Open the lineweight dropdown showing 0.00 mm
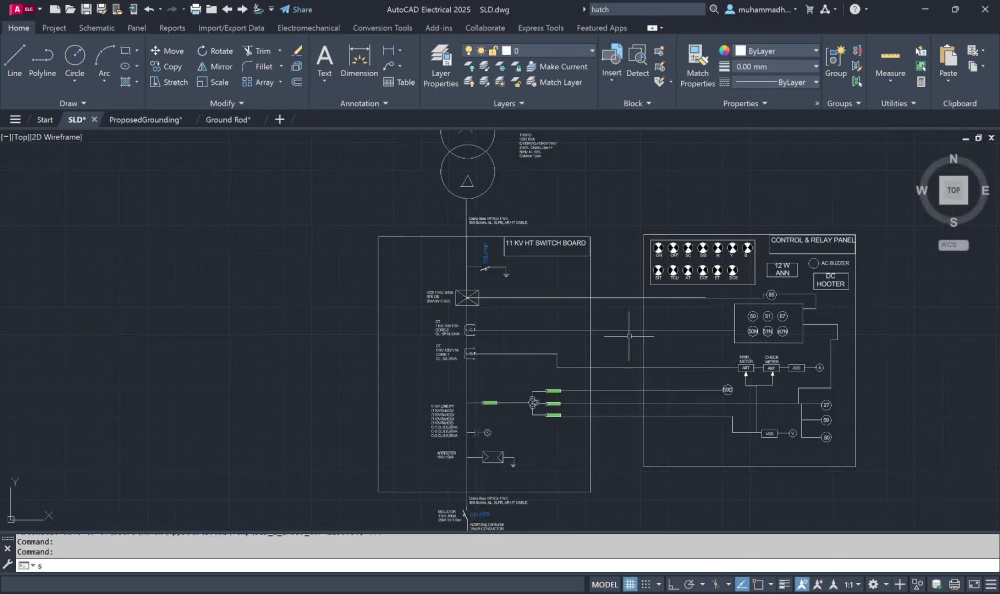 [776, 66]
